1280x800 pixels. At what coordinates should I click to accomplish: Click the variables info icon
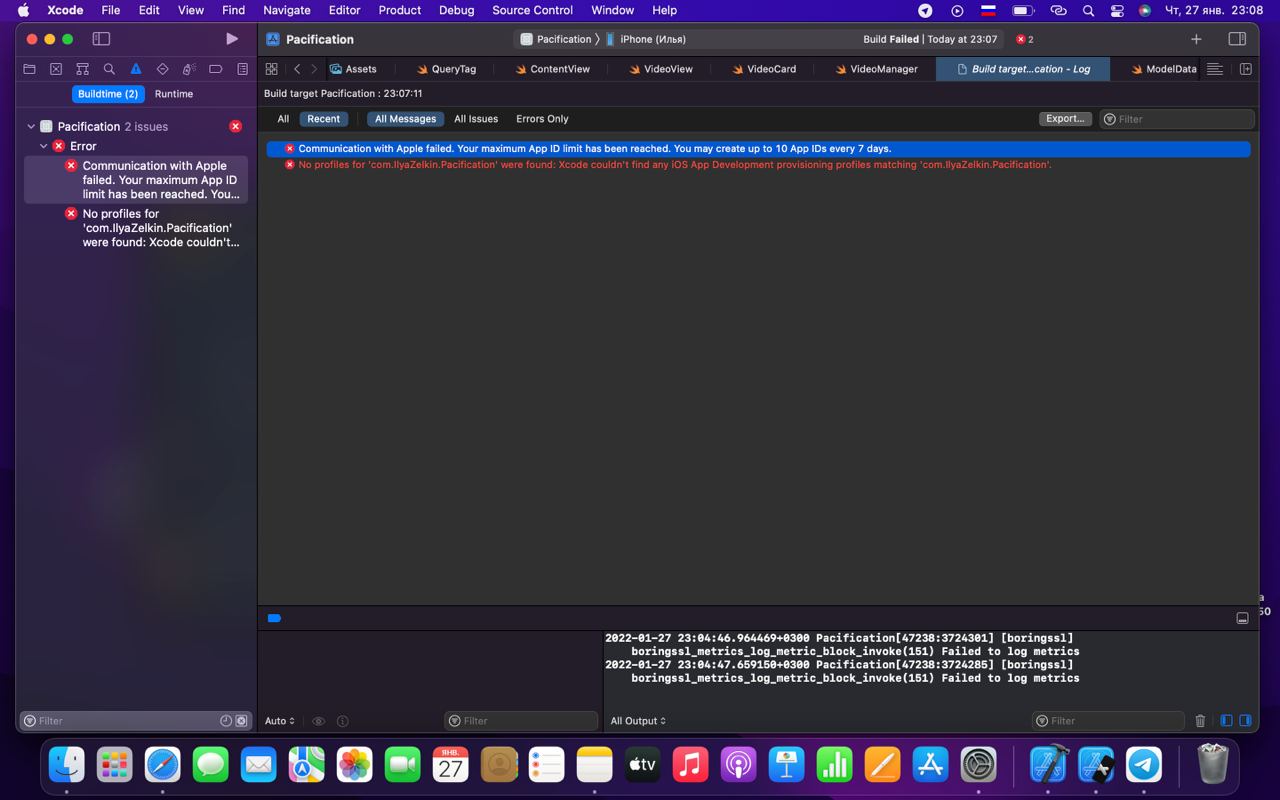pos(343,721)
